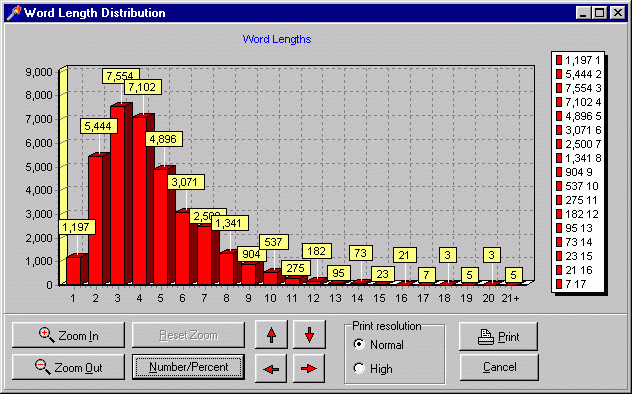Image resolution: width=632 pixels, height=394 pixels.
Task: Click the 7,554 bar label
Action: [121, 75]
